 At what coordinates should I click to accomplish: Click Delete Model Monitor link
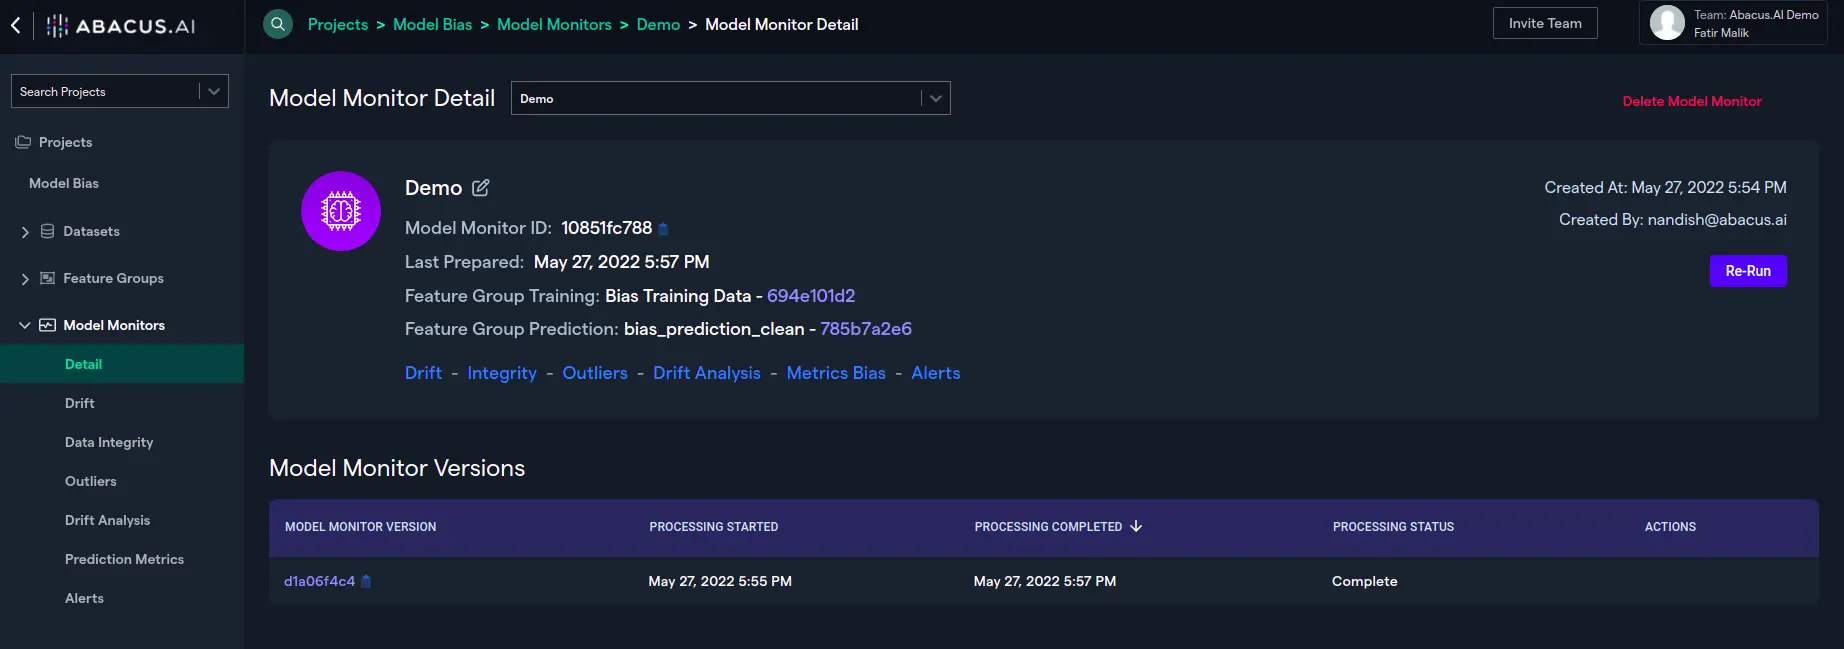coord(1691,101)
